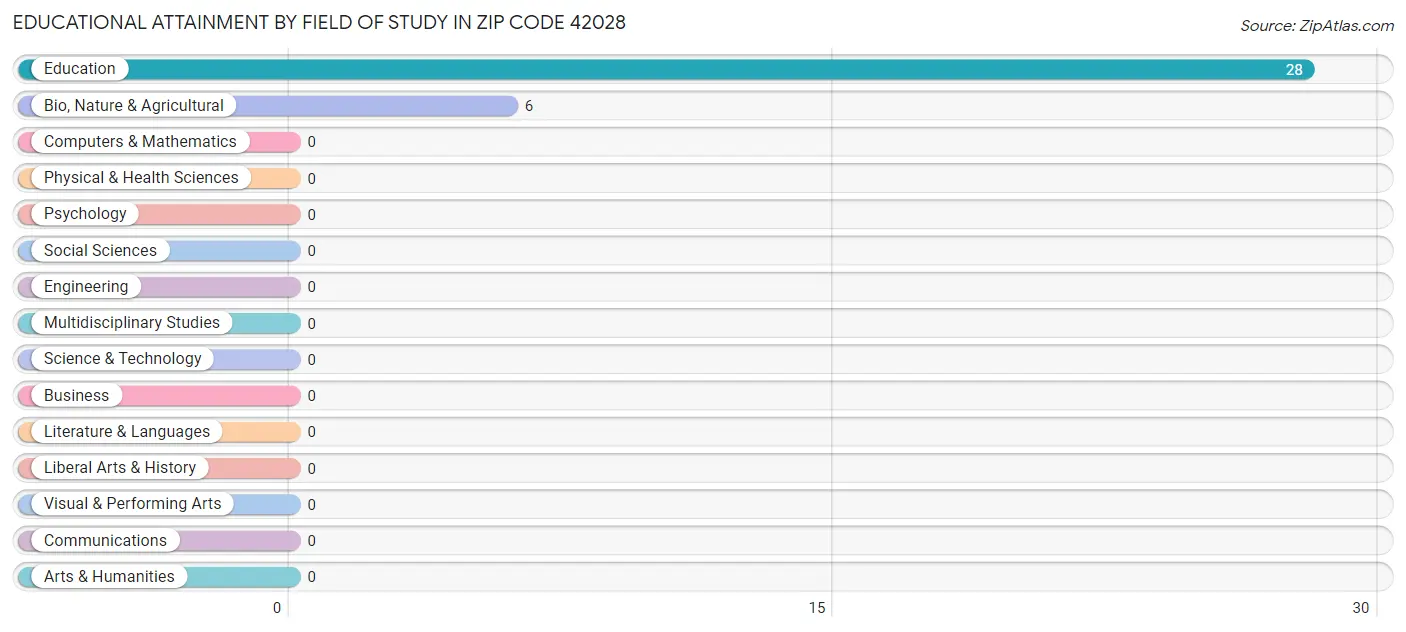This screenshot has width=1406, height=632.
Task: Click the value 6 beside Bio bar
Action: point(529,106)
